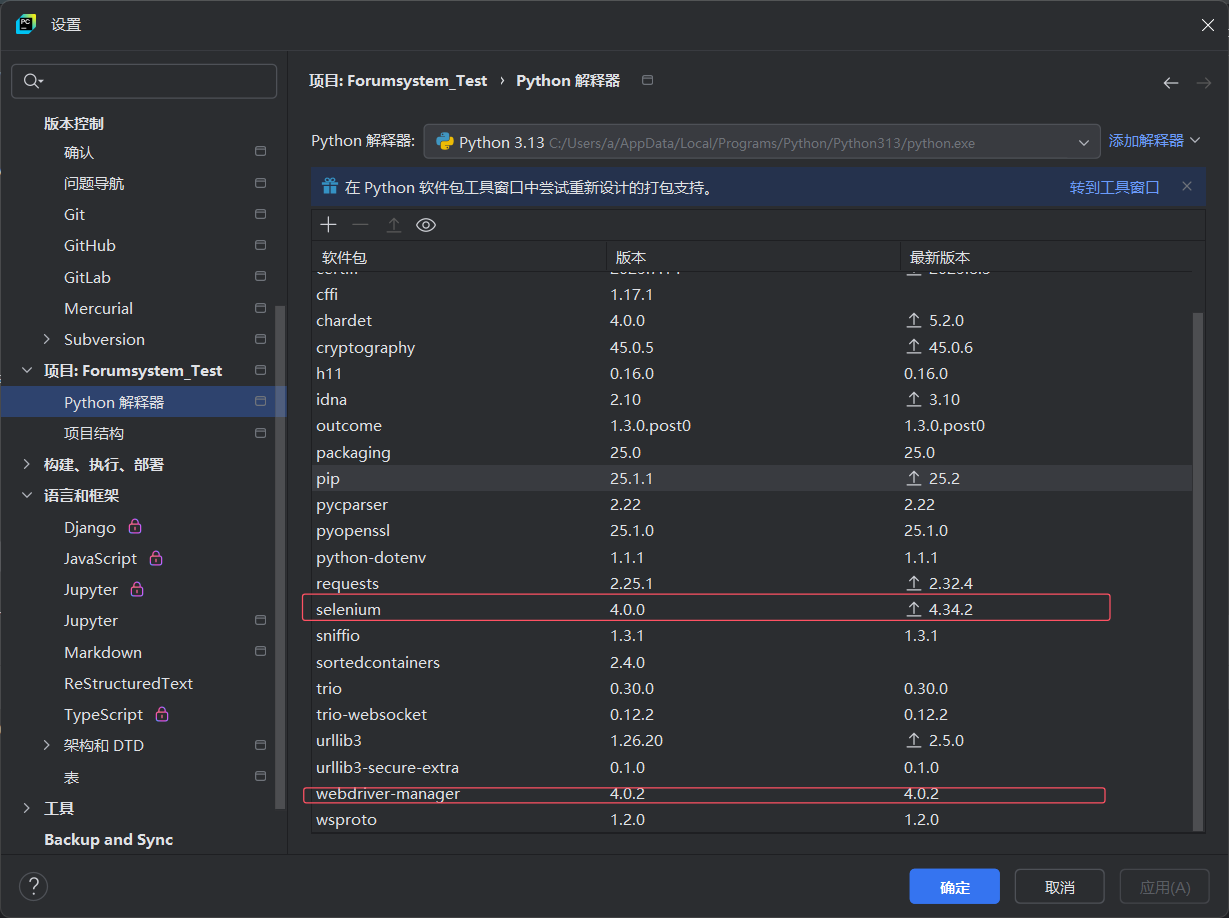Select the urllib3-secure-extra package row
Viewport: 1229px width, 918px height.
point(751,767)
